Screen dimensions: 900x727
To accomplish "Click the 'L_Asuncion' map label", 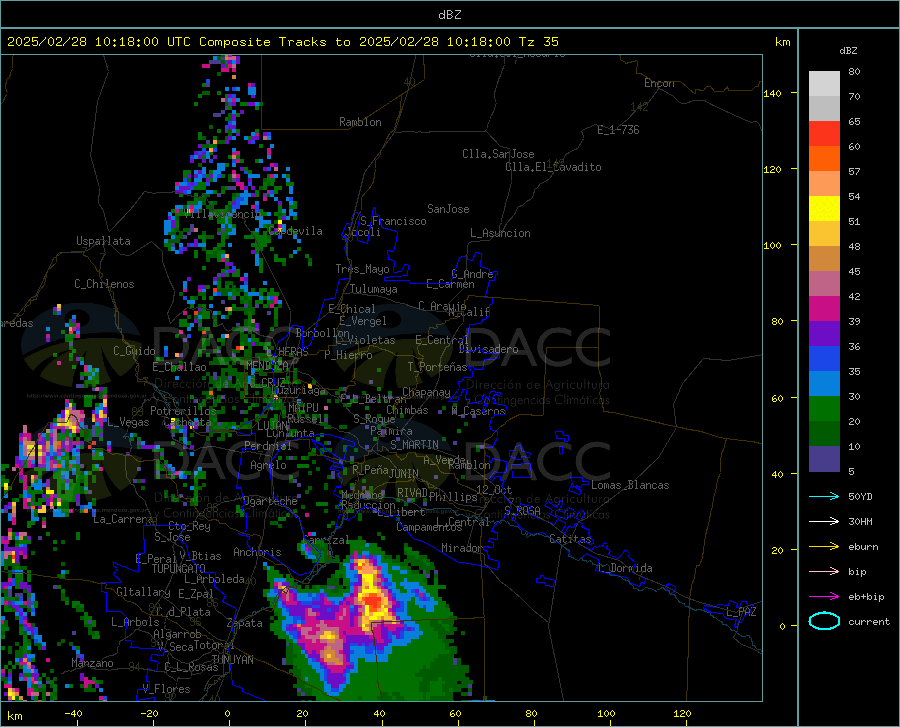I will [501, 233].
